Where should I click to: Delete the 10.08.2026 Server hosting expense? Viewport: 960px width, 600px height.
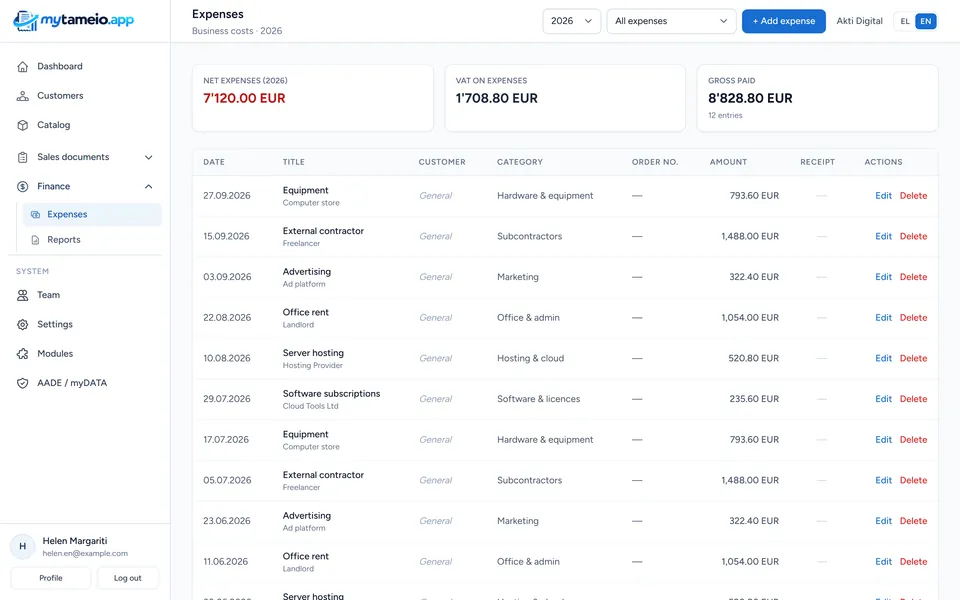pyautogui.click(x=913, y=359)
